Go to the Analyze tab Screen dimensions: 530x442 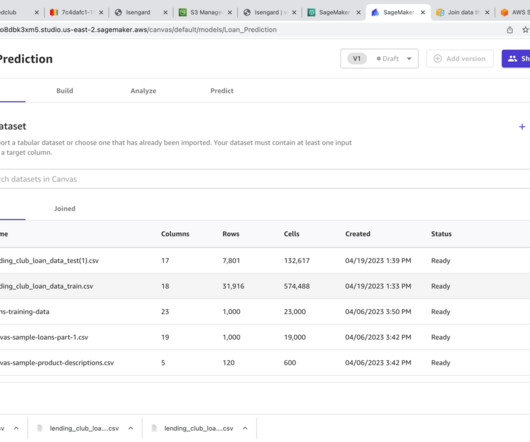click(x=143, y=91)
